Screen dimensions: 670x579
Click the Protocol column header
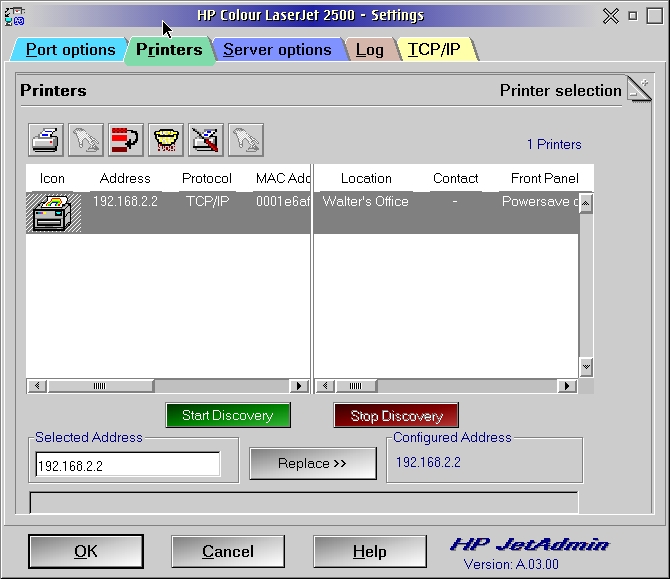tap(207, 178)
